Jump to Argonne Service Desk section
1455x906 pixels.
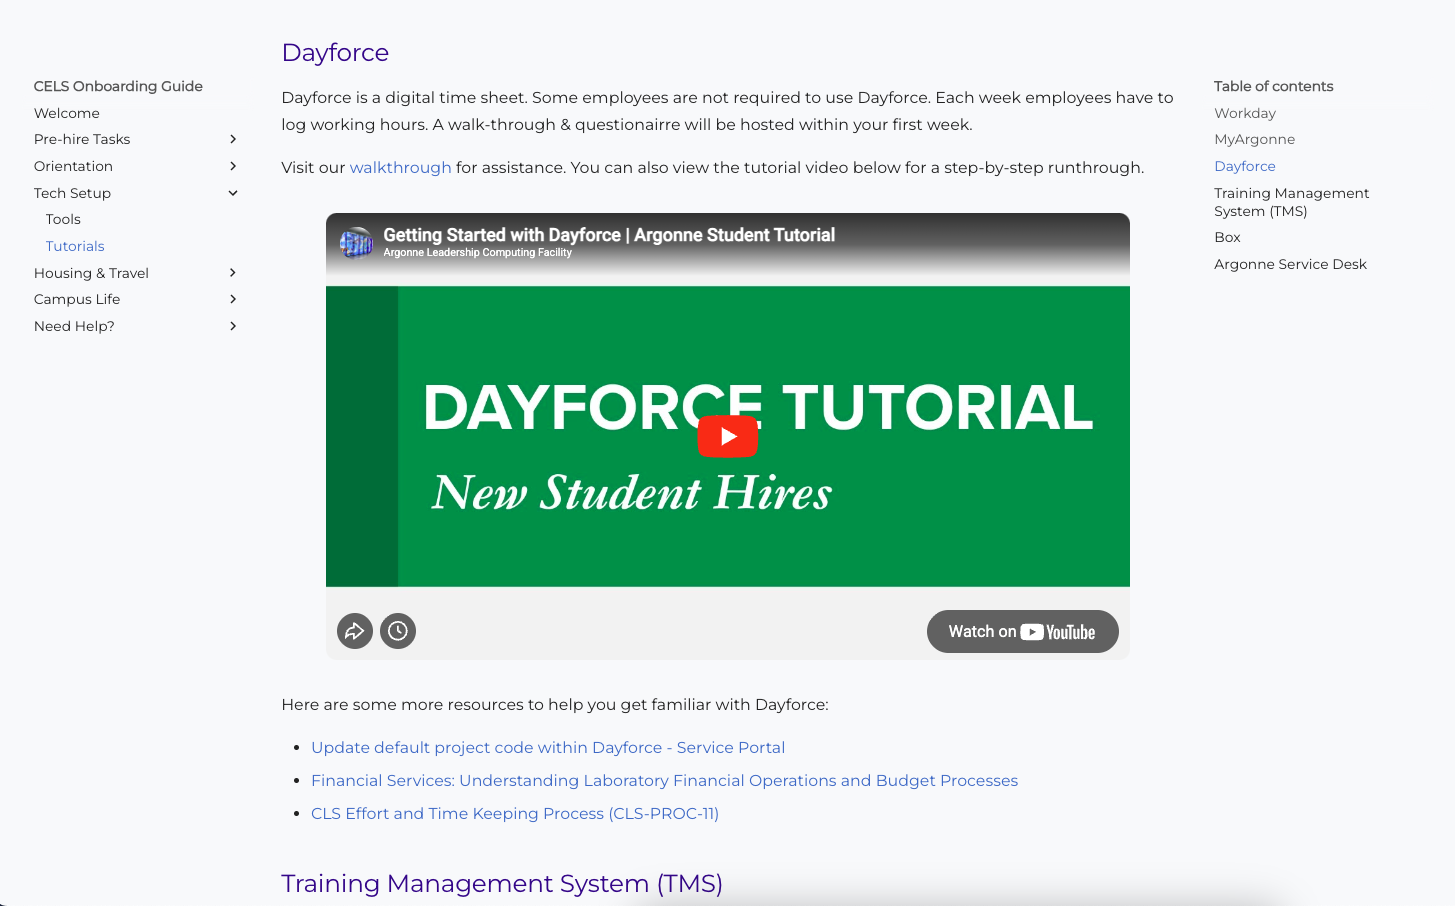pos(1290,264)
